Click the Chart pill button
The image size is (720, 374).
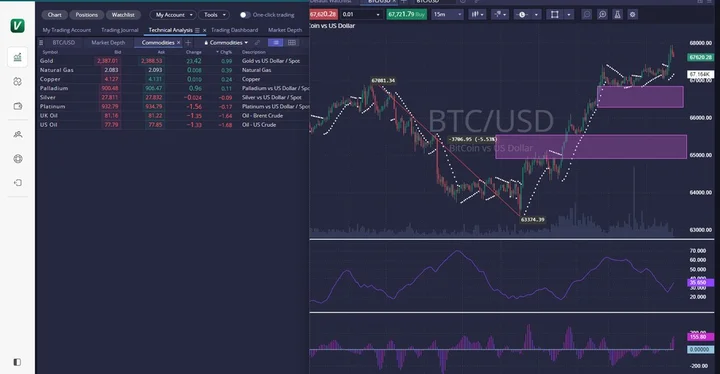(54, 15)
